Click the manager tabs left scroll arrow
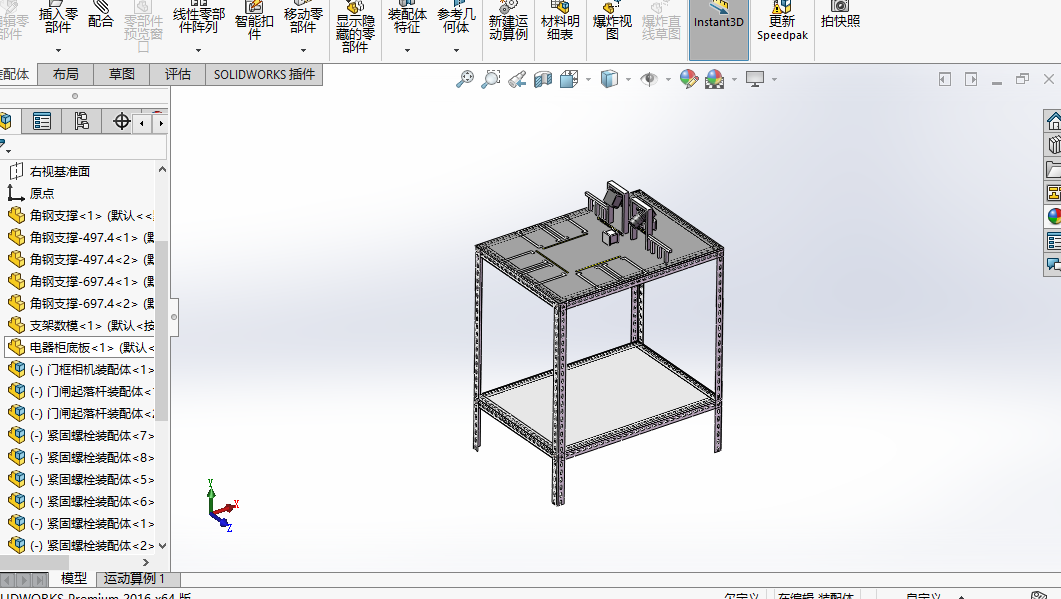The height and width of the screenshot is (599, 1061). pyautogui.click(x=141, y=123)
